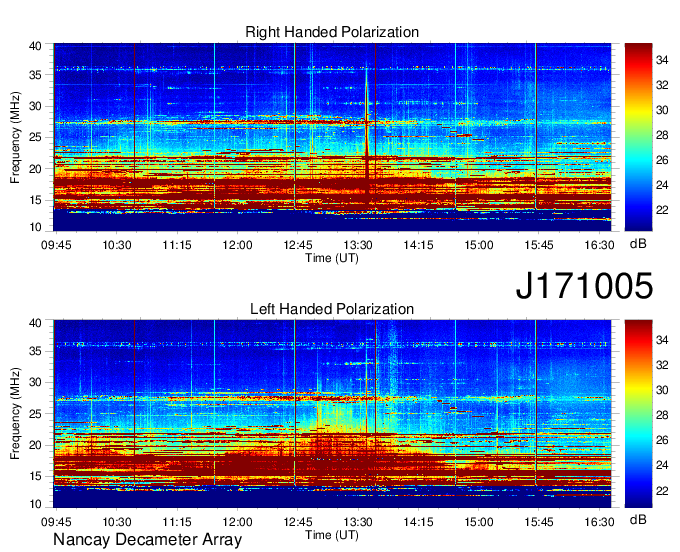
Task: Click the 10 MHz tick of Left Handed plot
Action: tap(36, 504)
